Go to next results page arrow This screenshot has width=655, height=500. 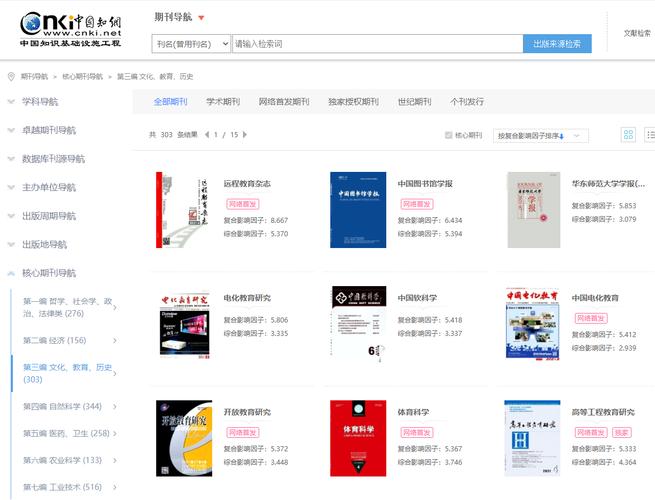[x=245, y=135]
